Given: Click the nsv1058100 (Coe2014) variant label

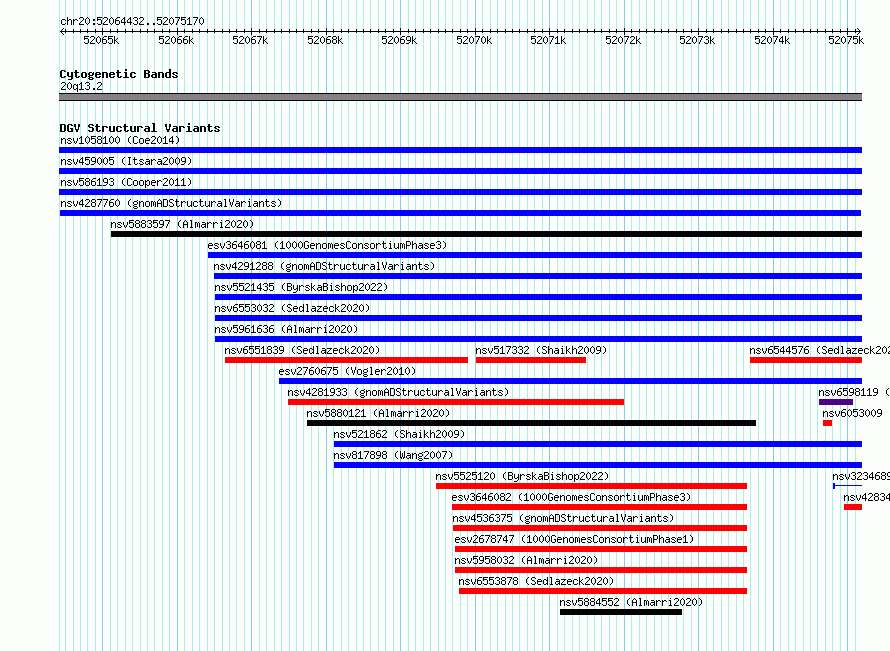Looking at the screenshot, I should (x=120, y=140).
